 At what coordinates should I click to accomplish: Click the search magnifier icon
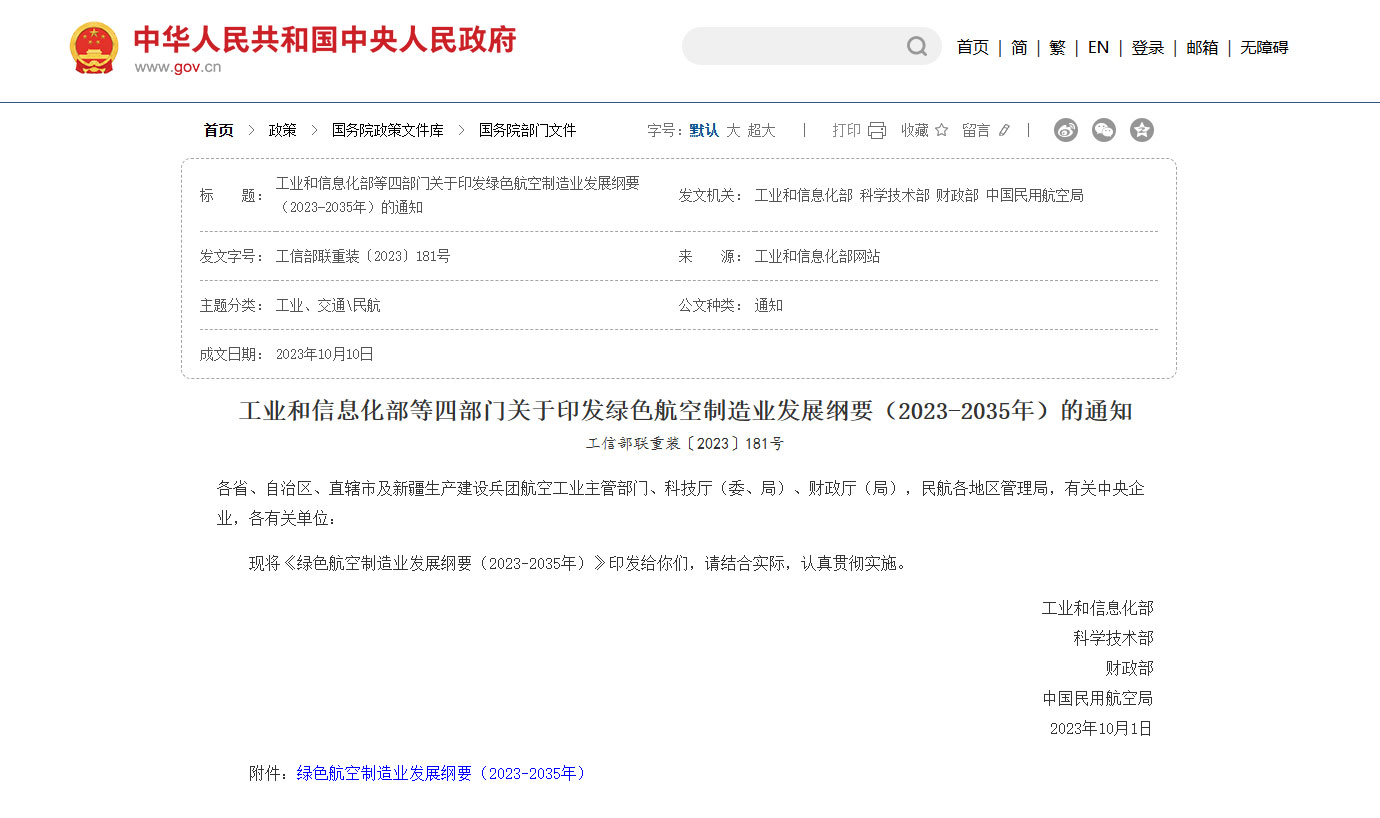coord(917,46)
